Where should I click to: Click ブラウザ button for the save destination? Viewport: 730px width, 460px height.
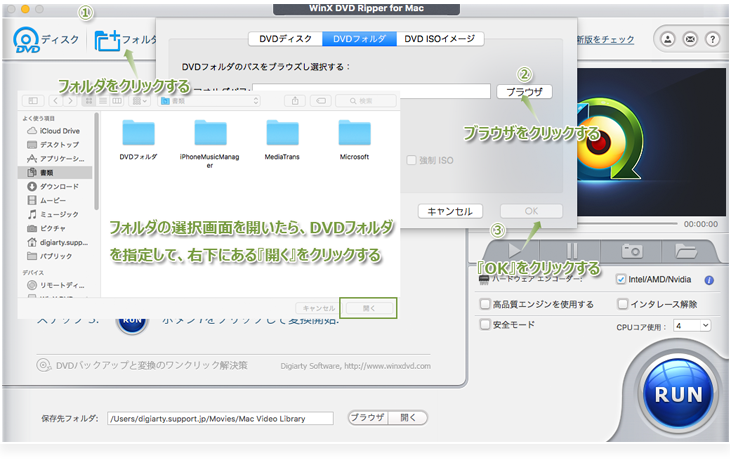coord(367,418)
